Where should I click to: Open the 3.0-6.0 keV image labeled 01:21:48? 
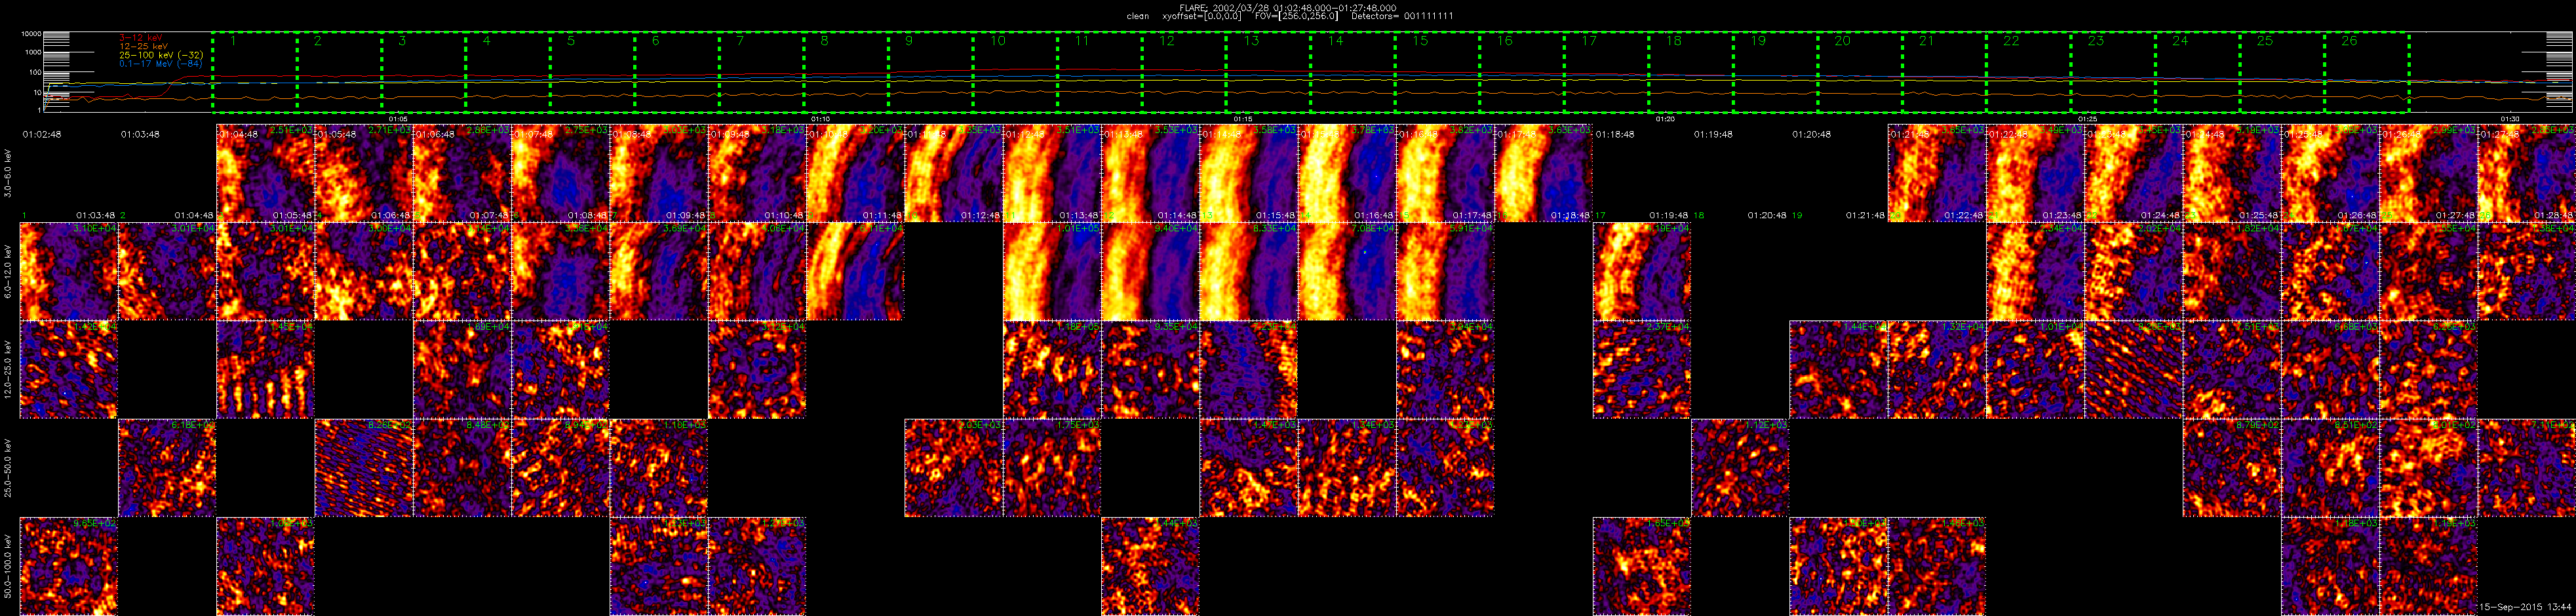1937,174
